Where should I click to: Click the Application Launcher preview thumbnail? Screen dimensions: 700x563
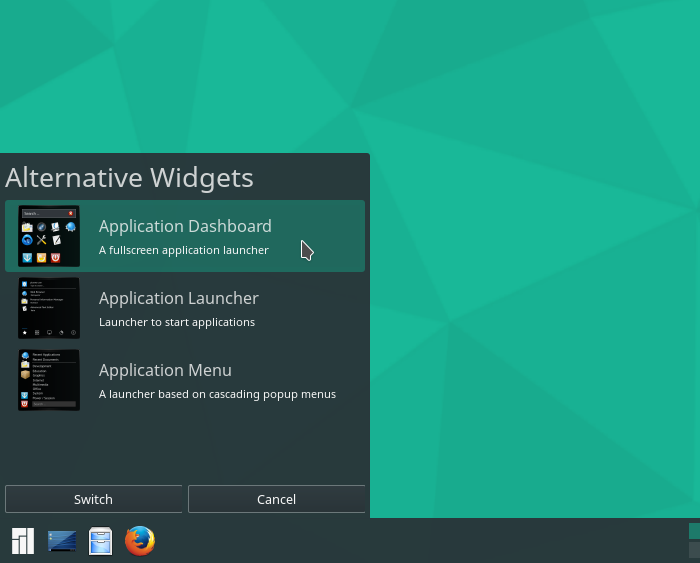[x=48, y=308]
